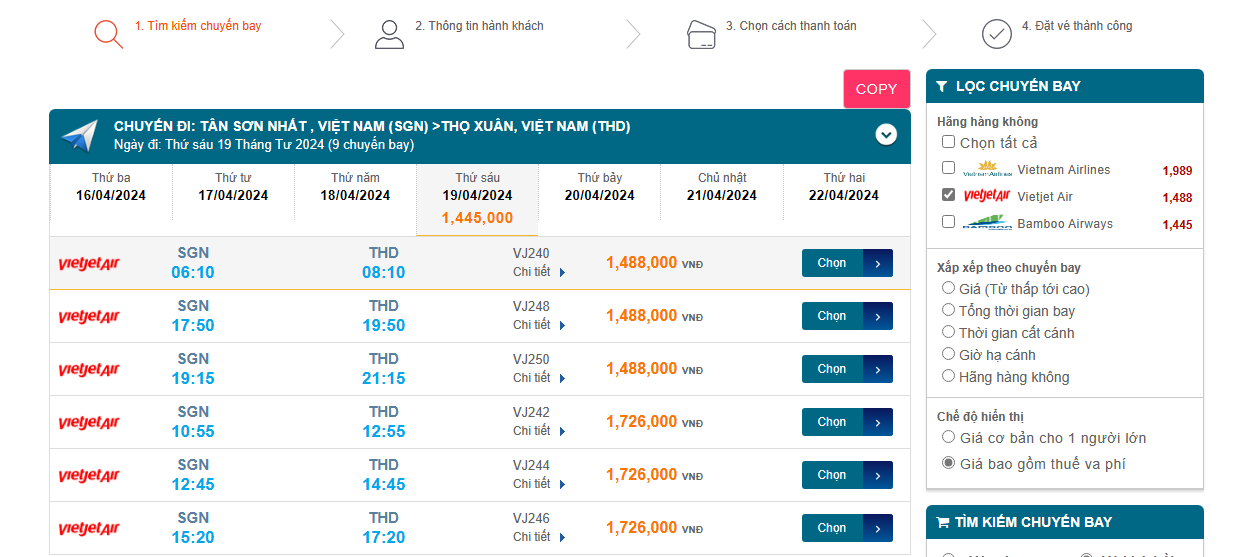Choose the 19:15 flight VJ250 with Chọn

coord(846,369)
